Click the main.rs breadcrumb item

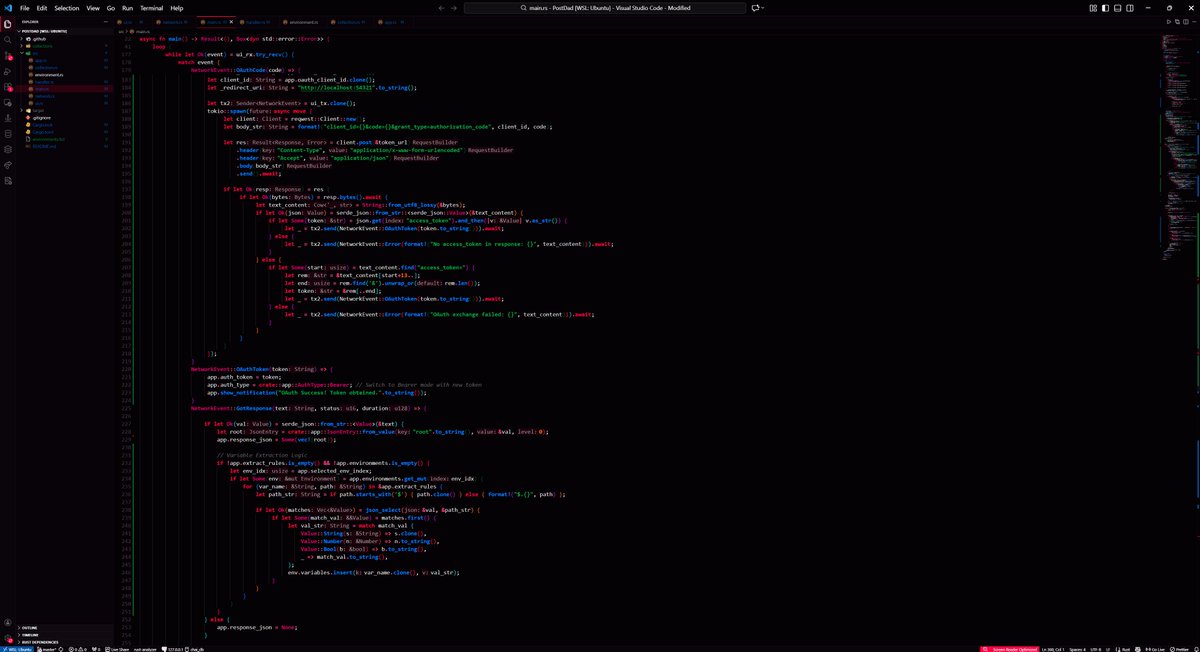pos(140,31)
